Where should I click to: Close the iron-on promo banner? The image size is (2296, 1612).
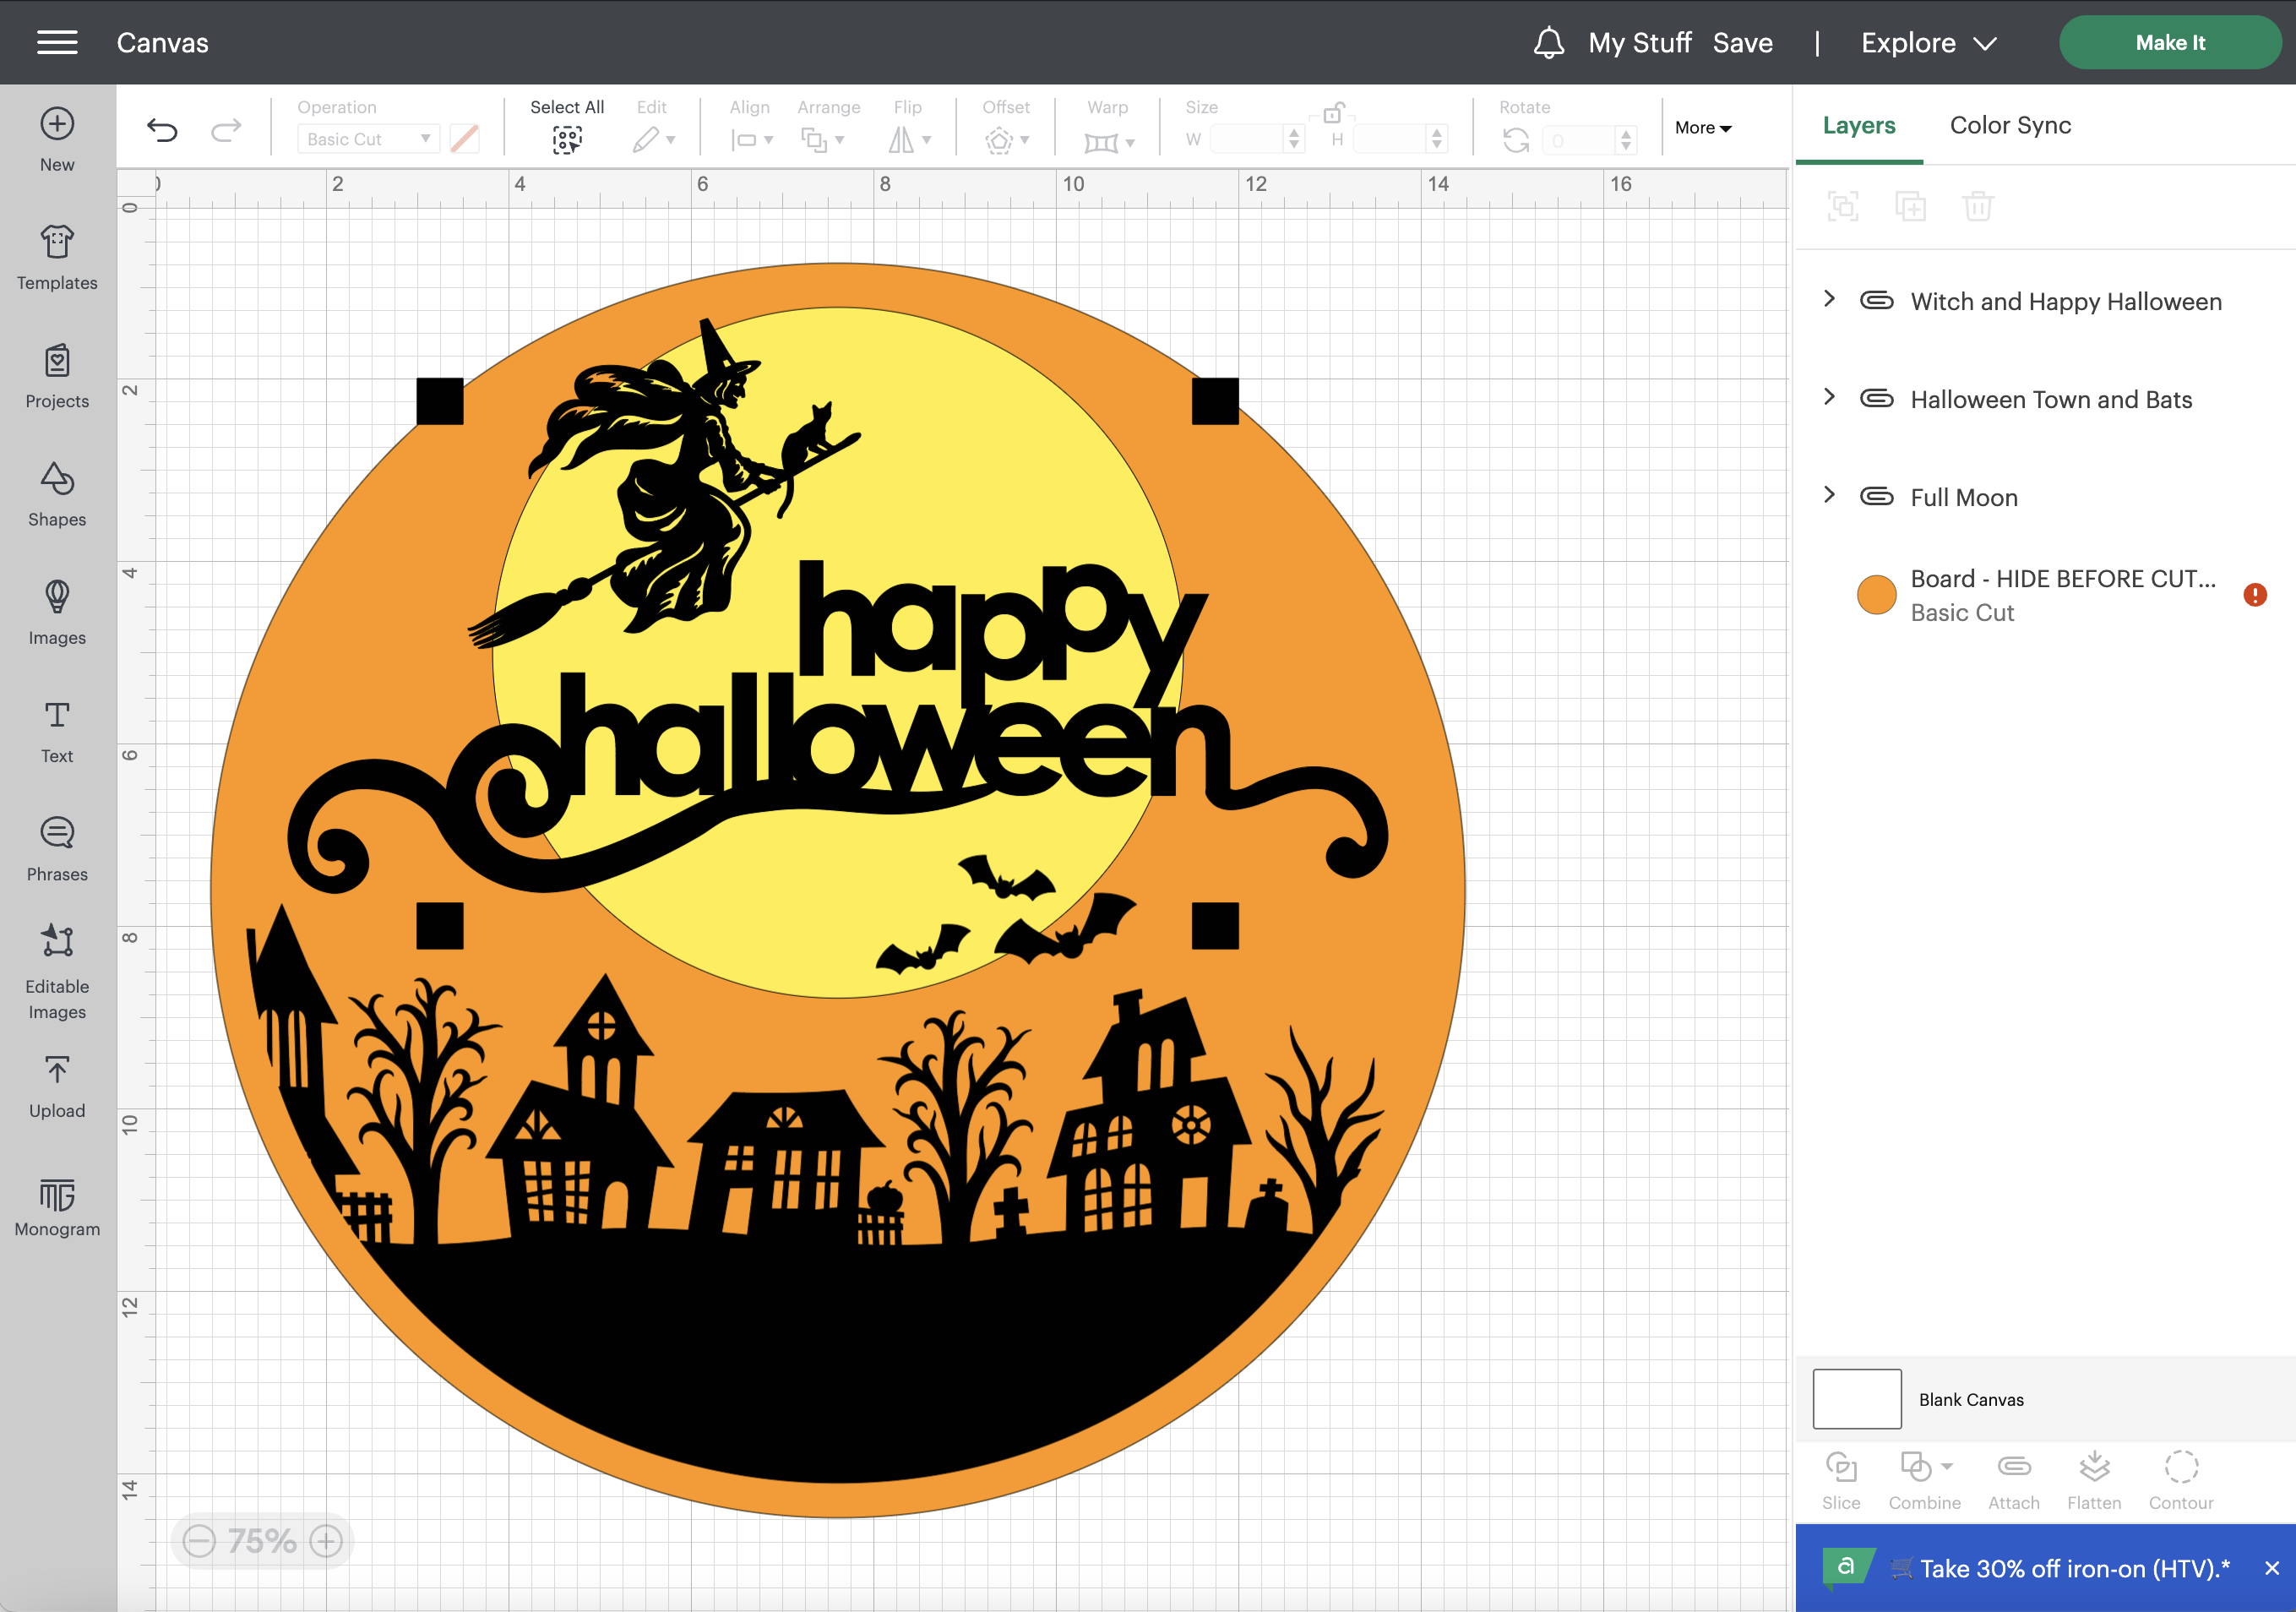2272,1568
